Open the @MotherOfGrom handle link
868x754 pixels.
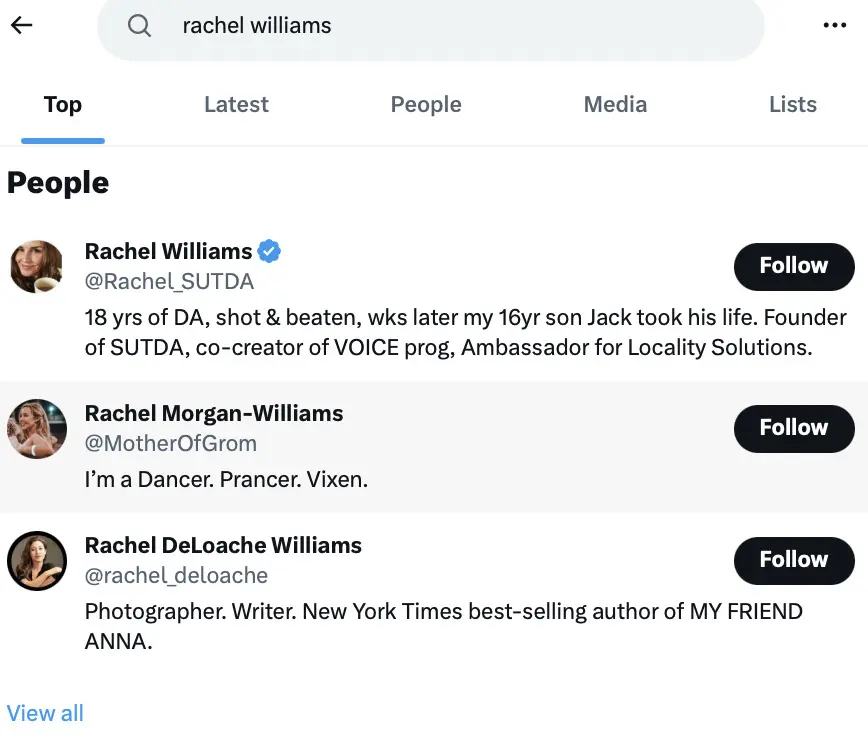point(170,444)
